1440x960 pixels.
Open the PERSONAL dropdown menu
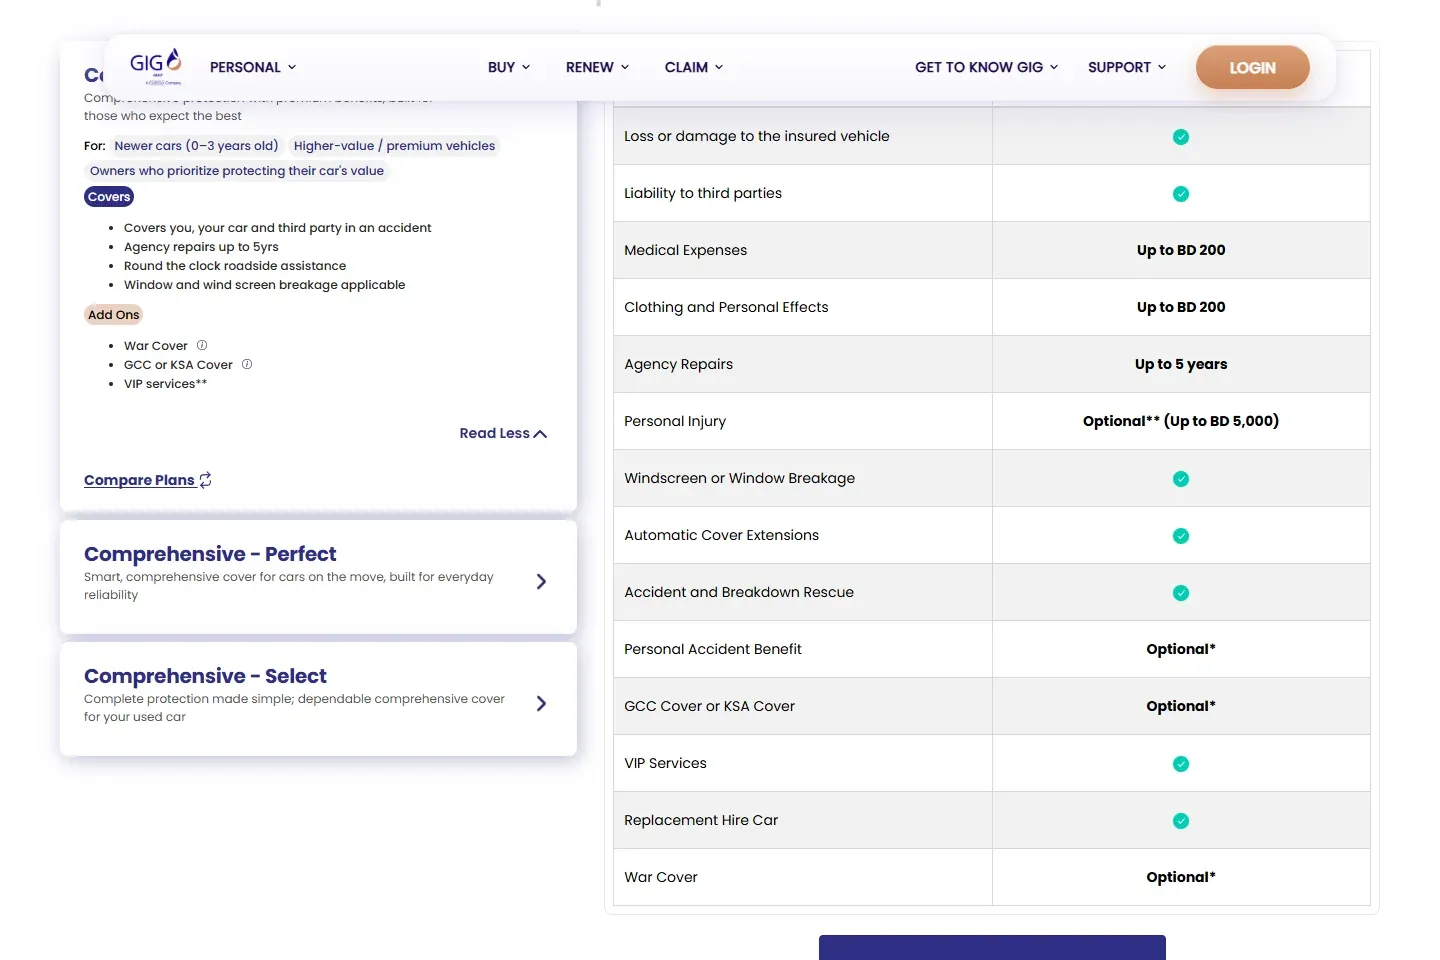click(x=253, y=67)
